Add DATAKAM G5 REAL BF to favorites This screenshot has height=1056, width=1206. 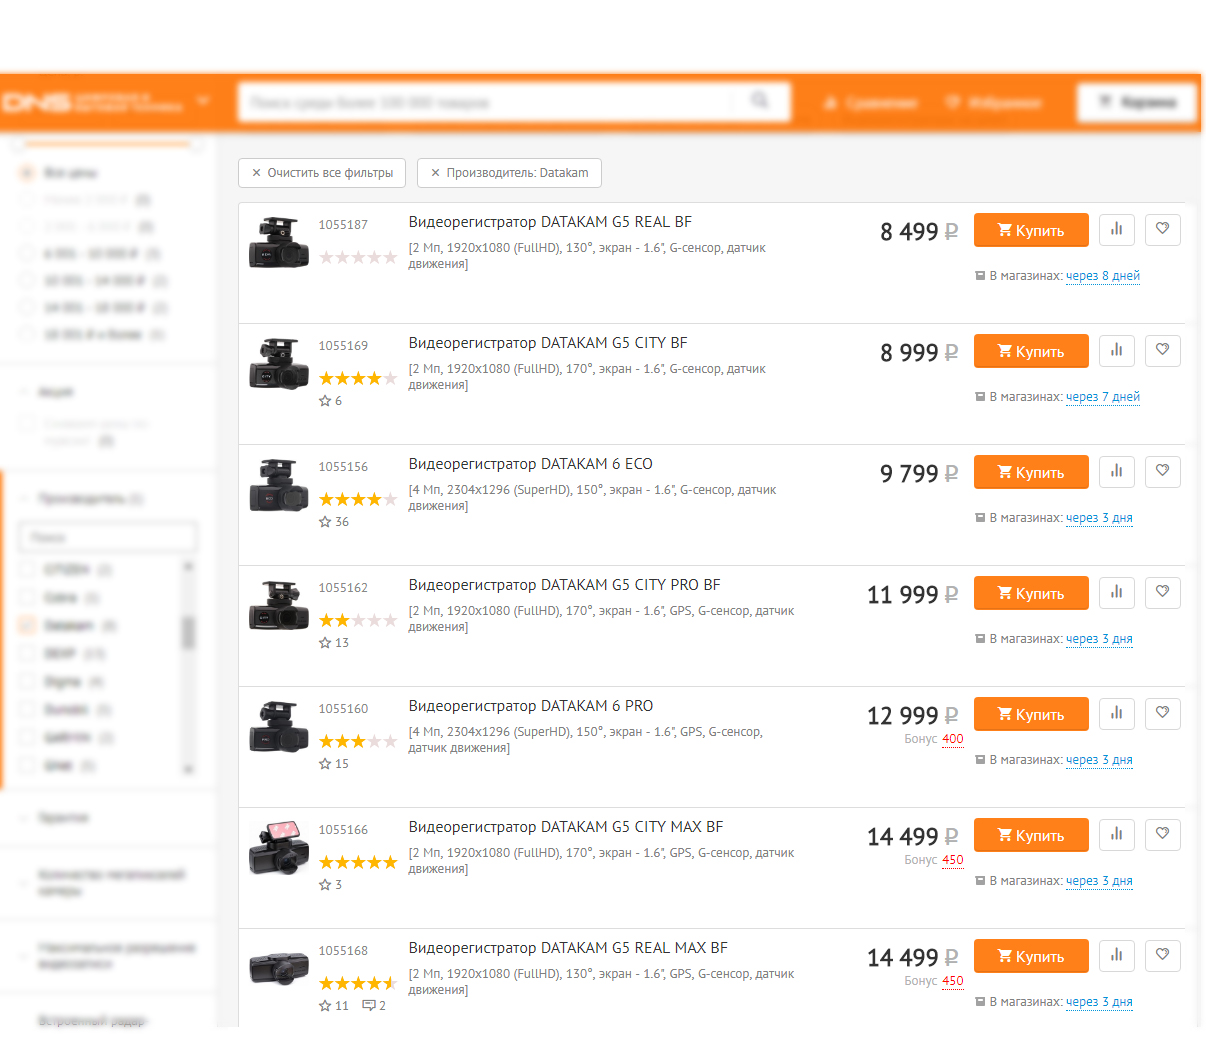1162,229
